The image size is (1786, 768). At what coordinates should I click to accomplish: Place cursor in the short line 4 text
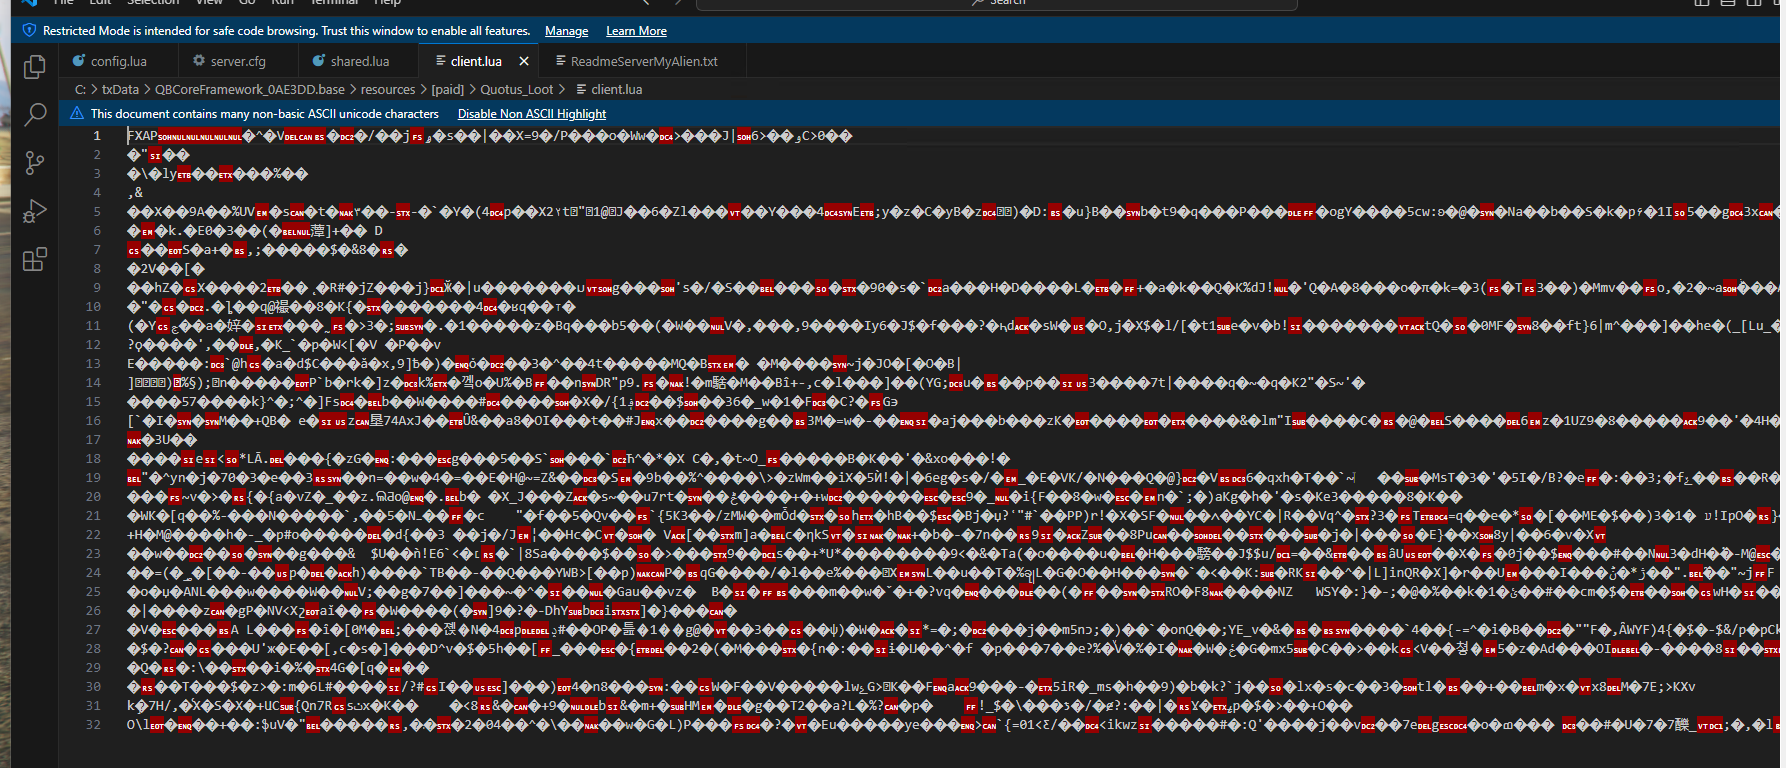click(x=135, y=193)
